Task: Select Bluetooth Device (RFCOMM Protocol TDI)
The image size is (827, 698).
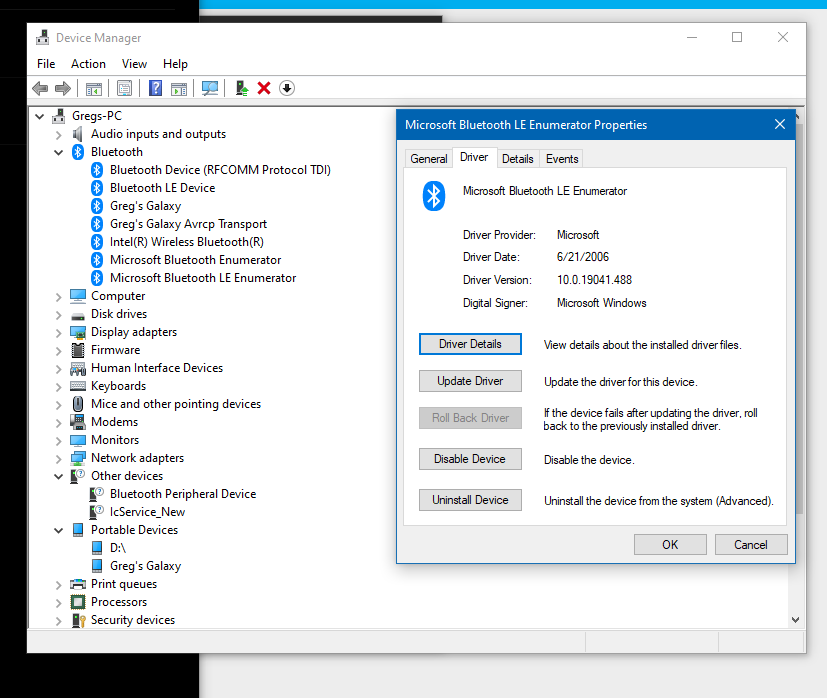Action: coord(220,170)
